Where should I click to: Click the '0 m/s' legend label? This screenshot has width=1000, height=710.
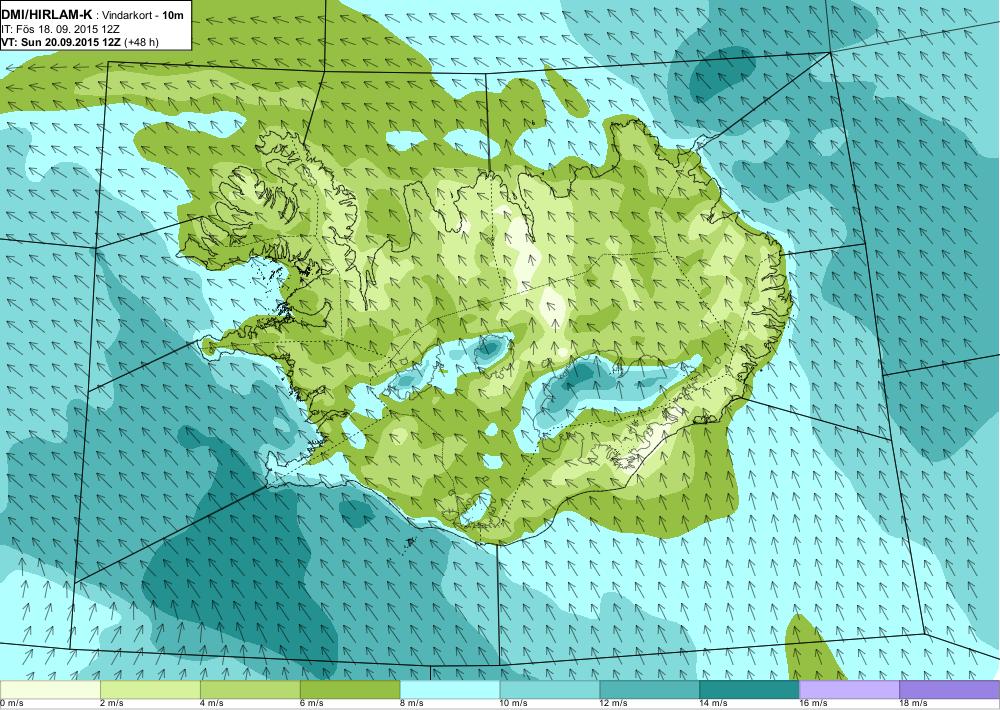11,704
